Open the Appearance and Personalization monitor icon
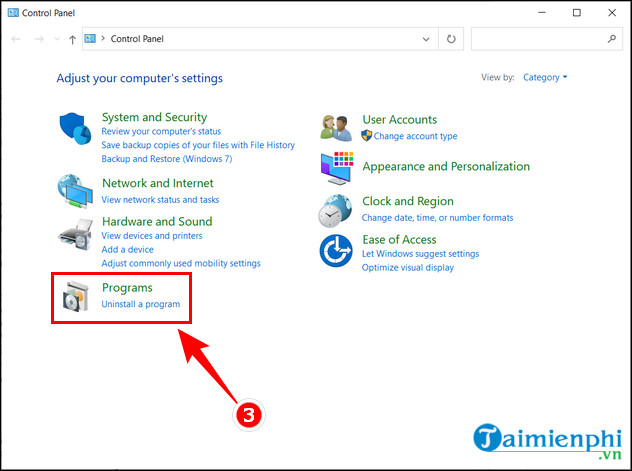Image resolution: width=632 pixels, height=471 pixels. (x=337, y=168)
